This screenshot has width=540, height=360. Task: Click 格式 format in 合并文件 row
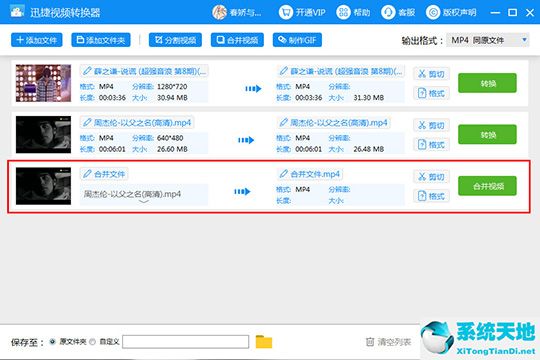coord(431,196)
